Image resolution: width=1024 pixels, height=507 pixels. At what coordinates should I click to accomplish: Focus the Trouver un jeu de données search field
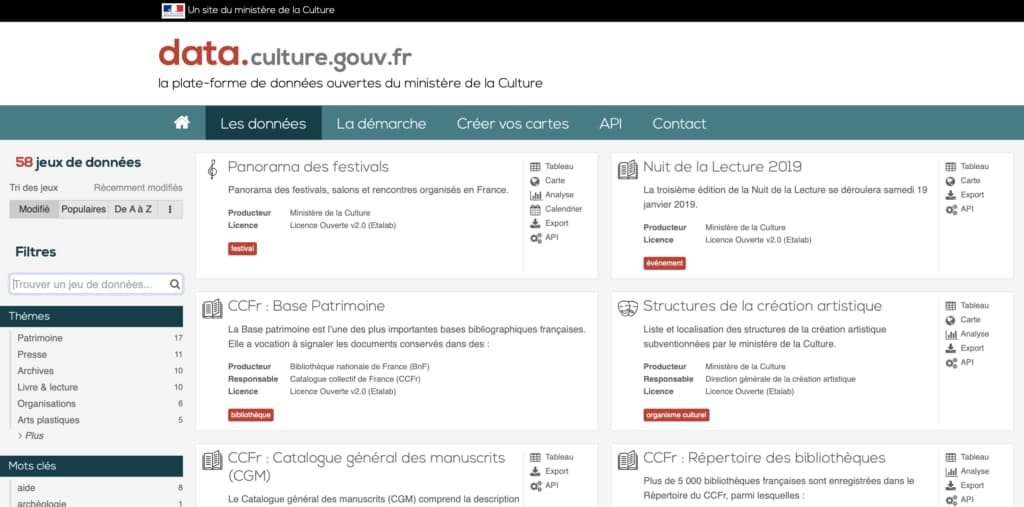pyautogui.click(x=88, y=285)
